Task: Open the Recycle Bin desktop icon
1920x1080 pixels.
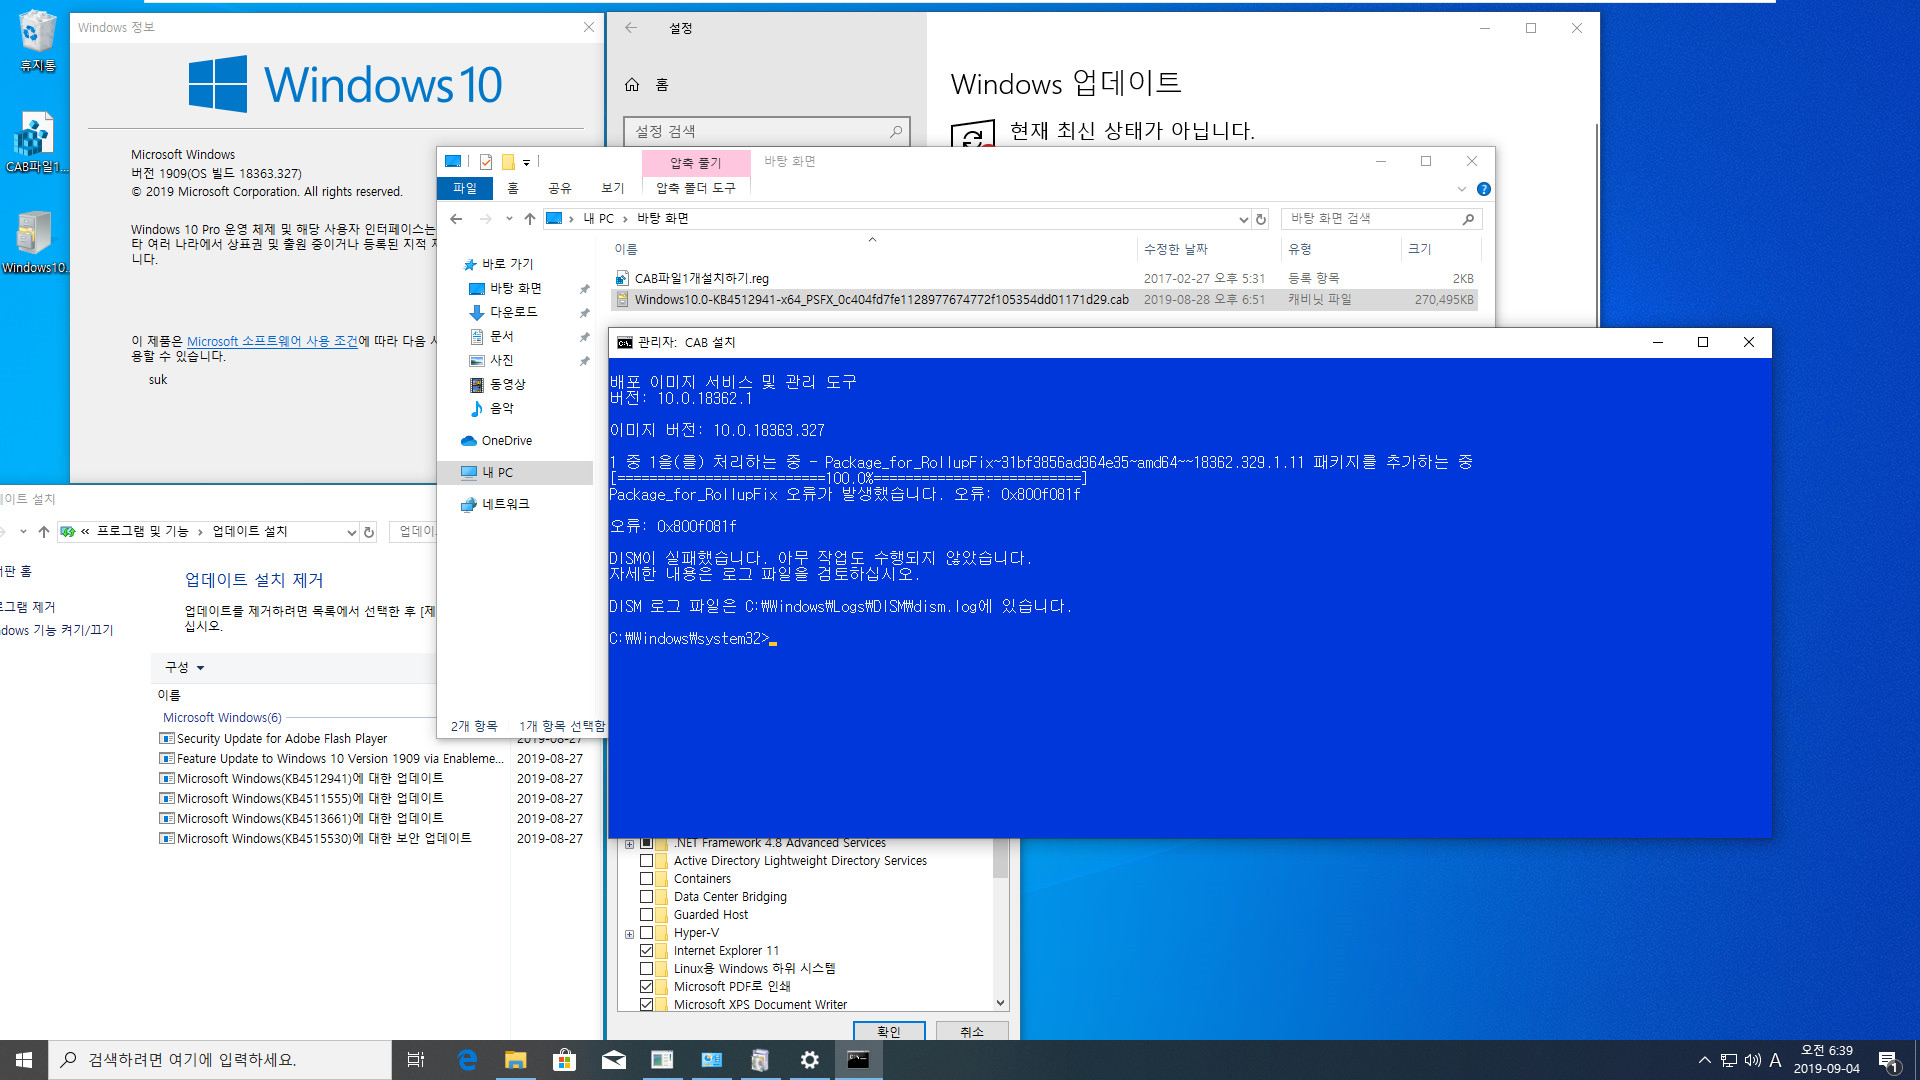Action: tap(37, 42)
